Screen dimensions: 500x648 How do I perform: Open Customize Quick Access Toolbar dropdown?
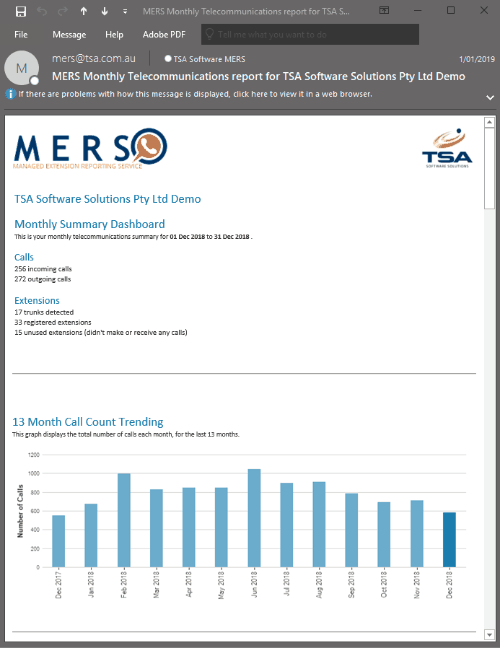(125, 12)
